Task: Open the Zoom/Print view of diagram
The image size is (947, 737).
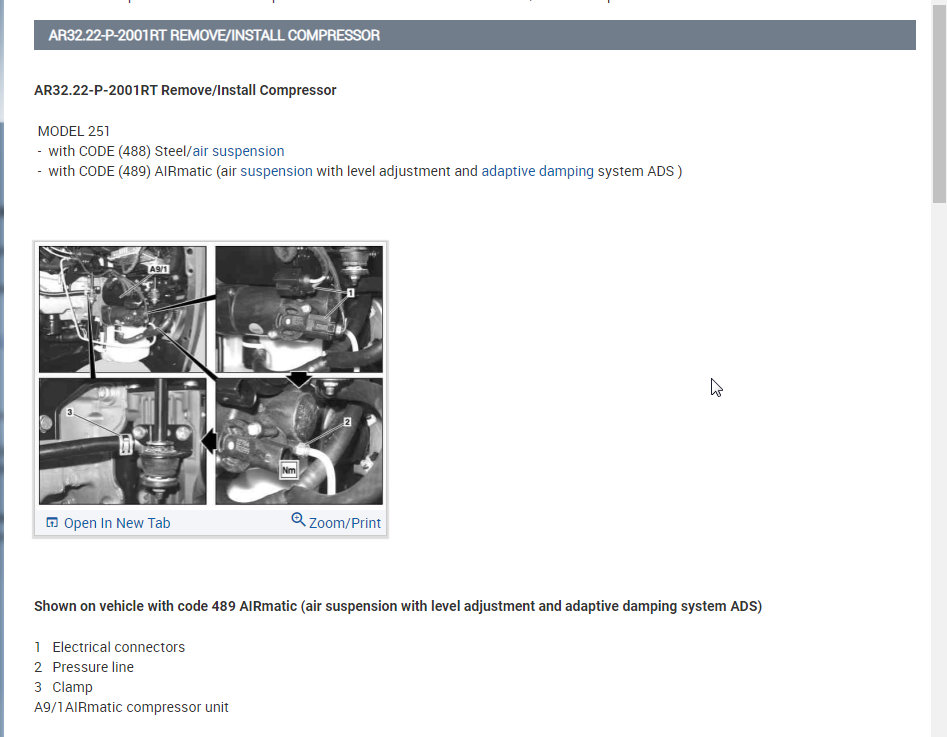Action: (336, 522)
